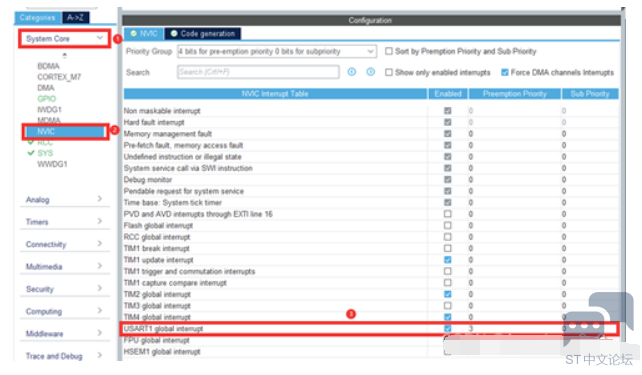The width and height of the screenshot is (642, 375).
Task: Select Time base: System tick timer row
Action: pos(371,202)
